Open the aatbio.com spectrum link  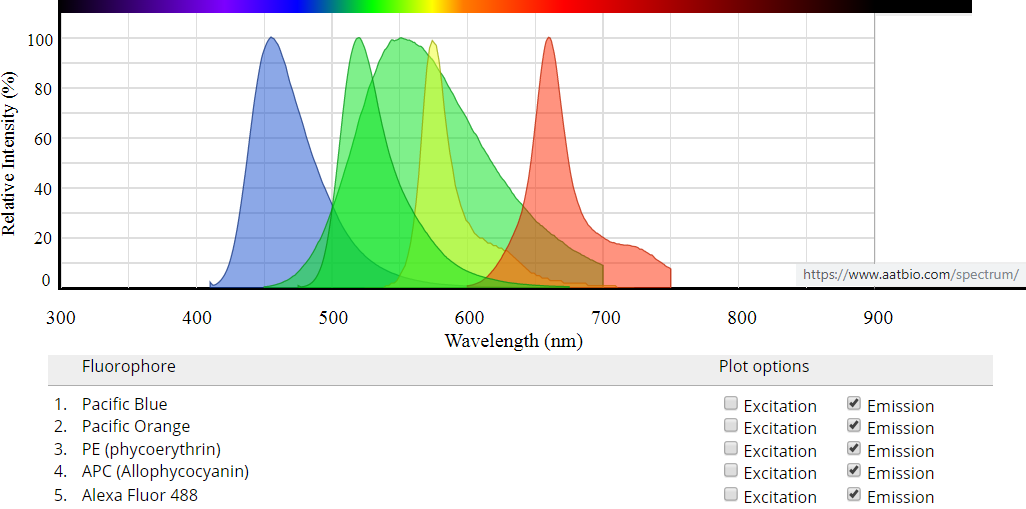[910, 274]
